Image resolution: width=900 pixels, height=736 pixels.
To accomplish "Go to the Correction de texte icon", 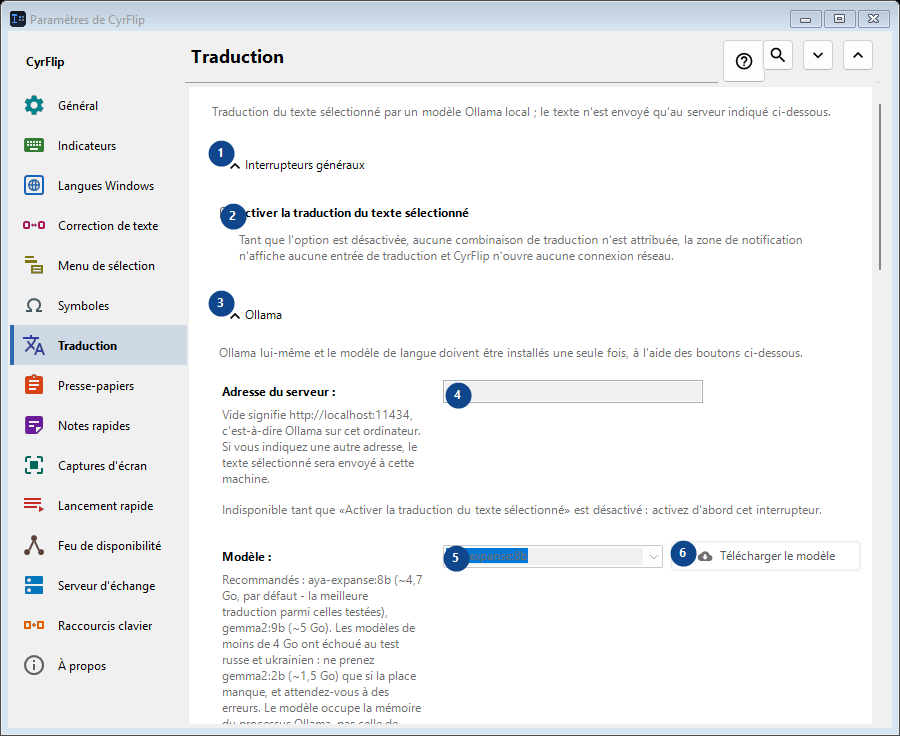I will coord(34,226).
